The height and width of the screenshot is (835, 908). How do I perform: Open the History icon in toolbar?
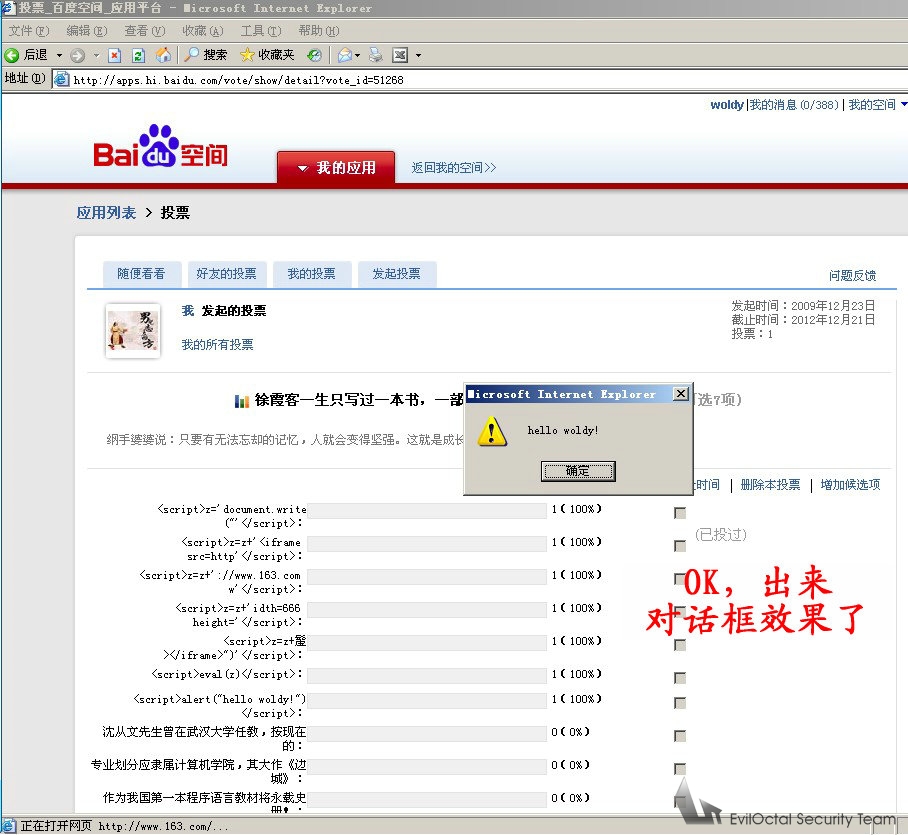[x=314, y=55]
